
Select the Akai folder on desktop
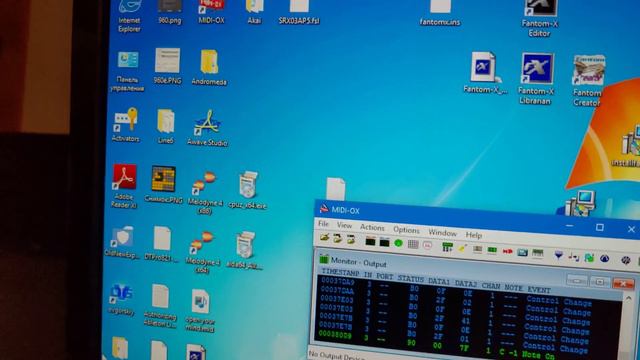coord(254,11)
